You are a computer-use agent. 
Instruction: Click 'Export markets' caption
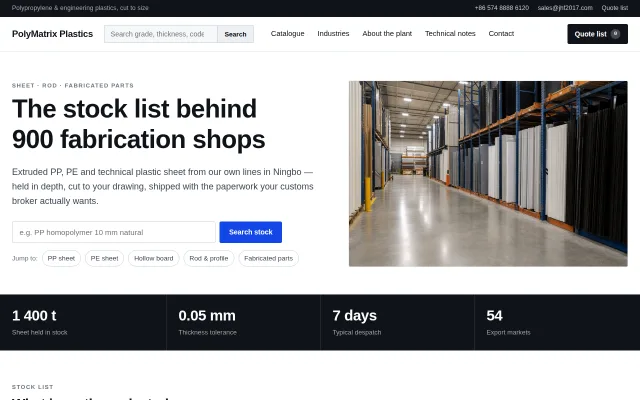coord(508,333)
